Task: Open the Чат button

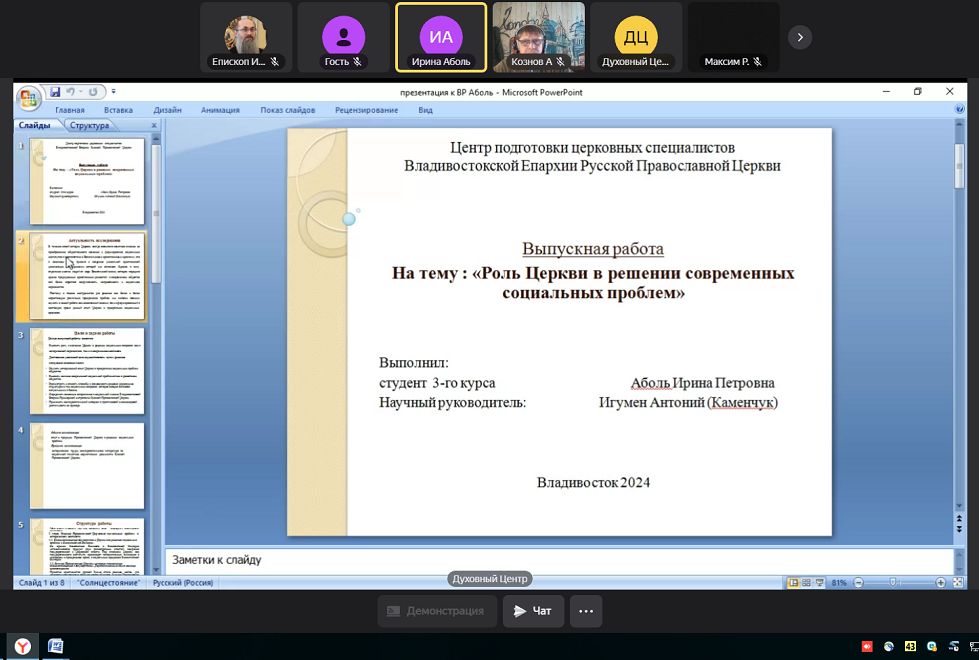Action: [x=533, y=611]
